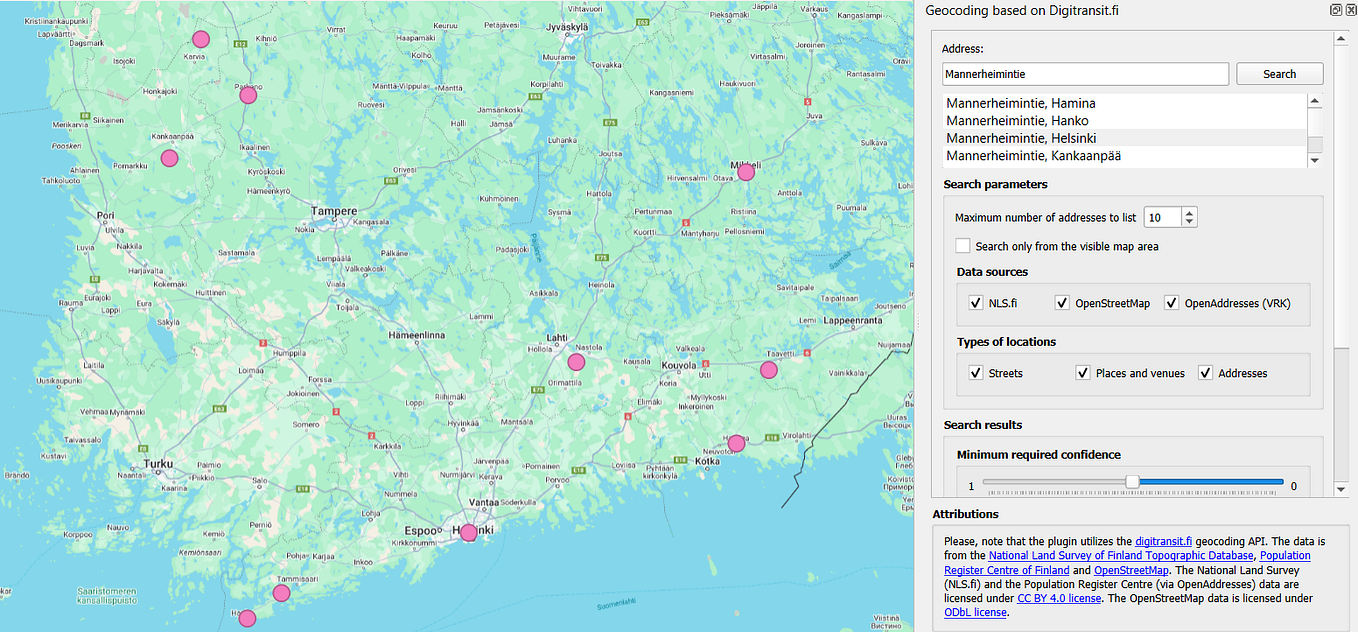
Task: Enable searching only from visible map area
Action: 963,245
